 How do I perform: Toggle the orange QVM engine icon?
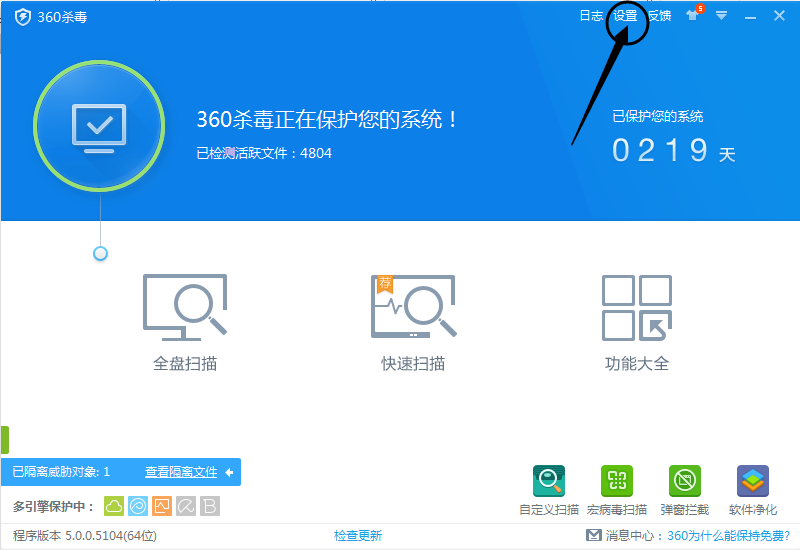[162, 506]
